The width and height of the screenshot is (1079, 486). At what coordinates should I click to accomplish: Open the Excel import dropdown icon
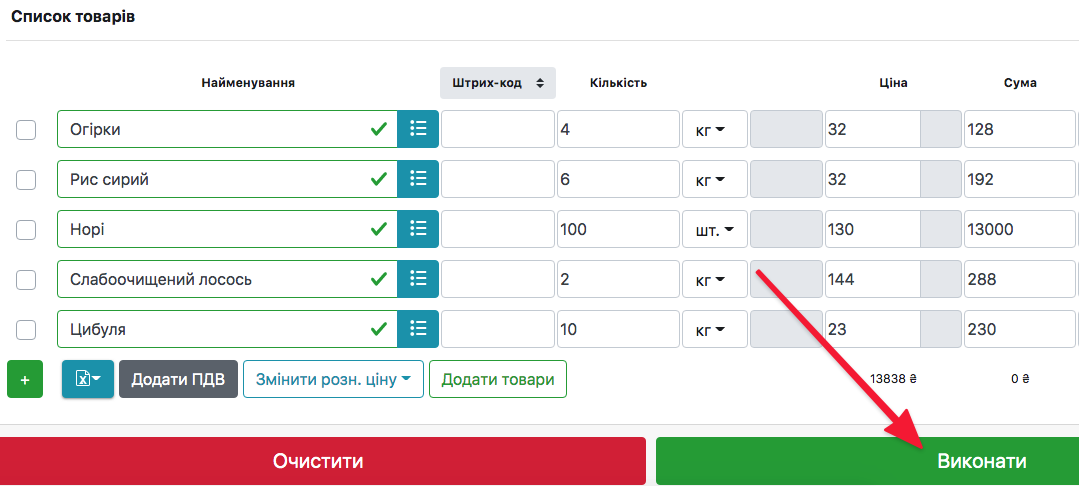pyautogui.click(x=88, y=380)
